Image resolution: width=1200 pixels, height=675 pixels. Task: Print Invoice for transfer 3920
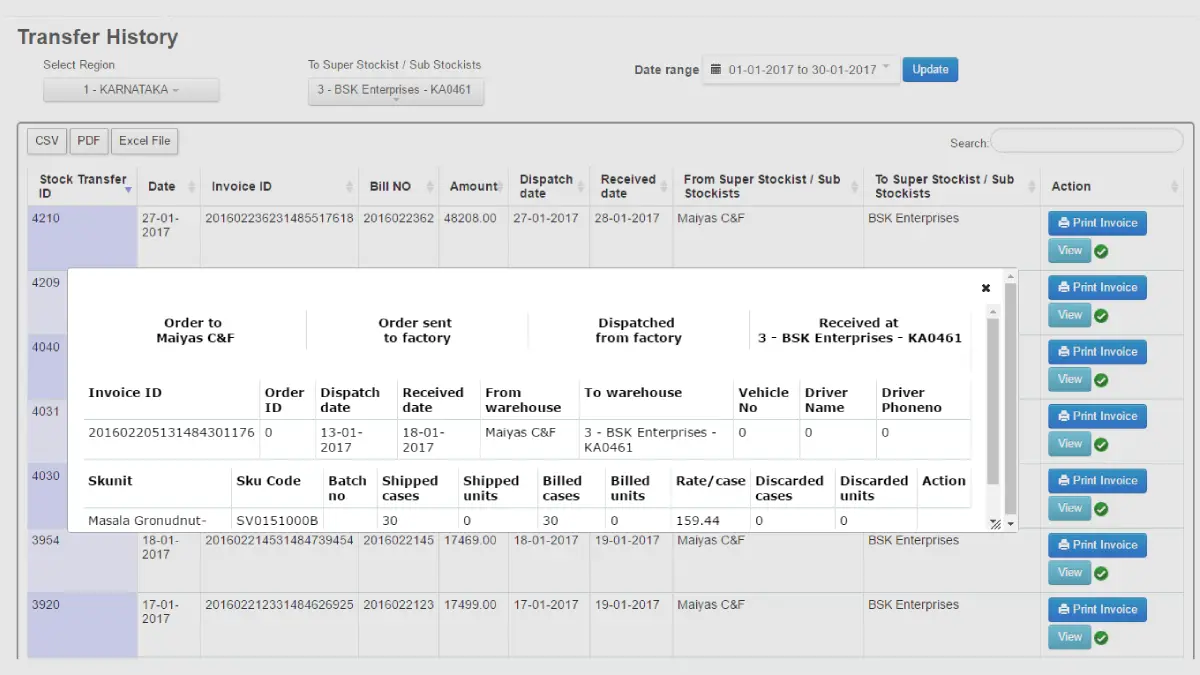click(1097, 609)
